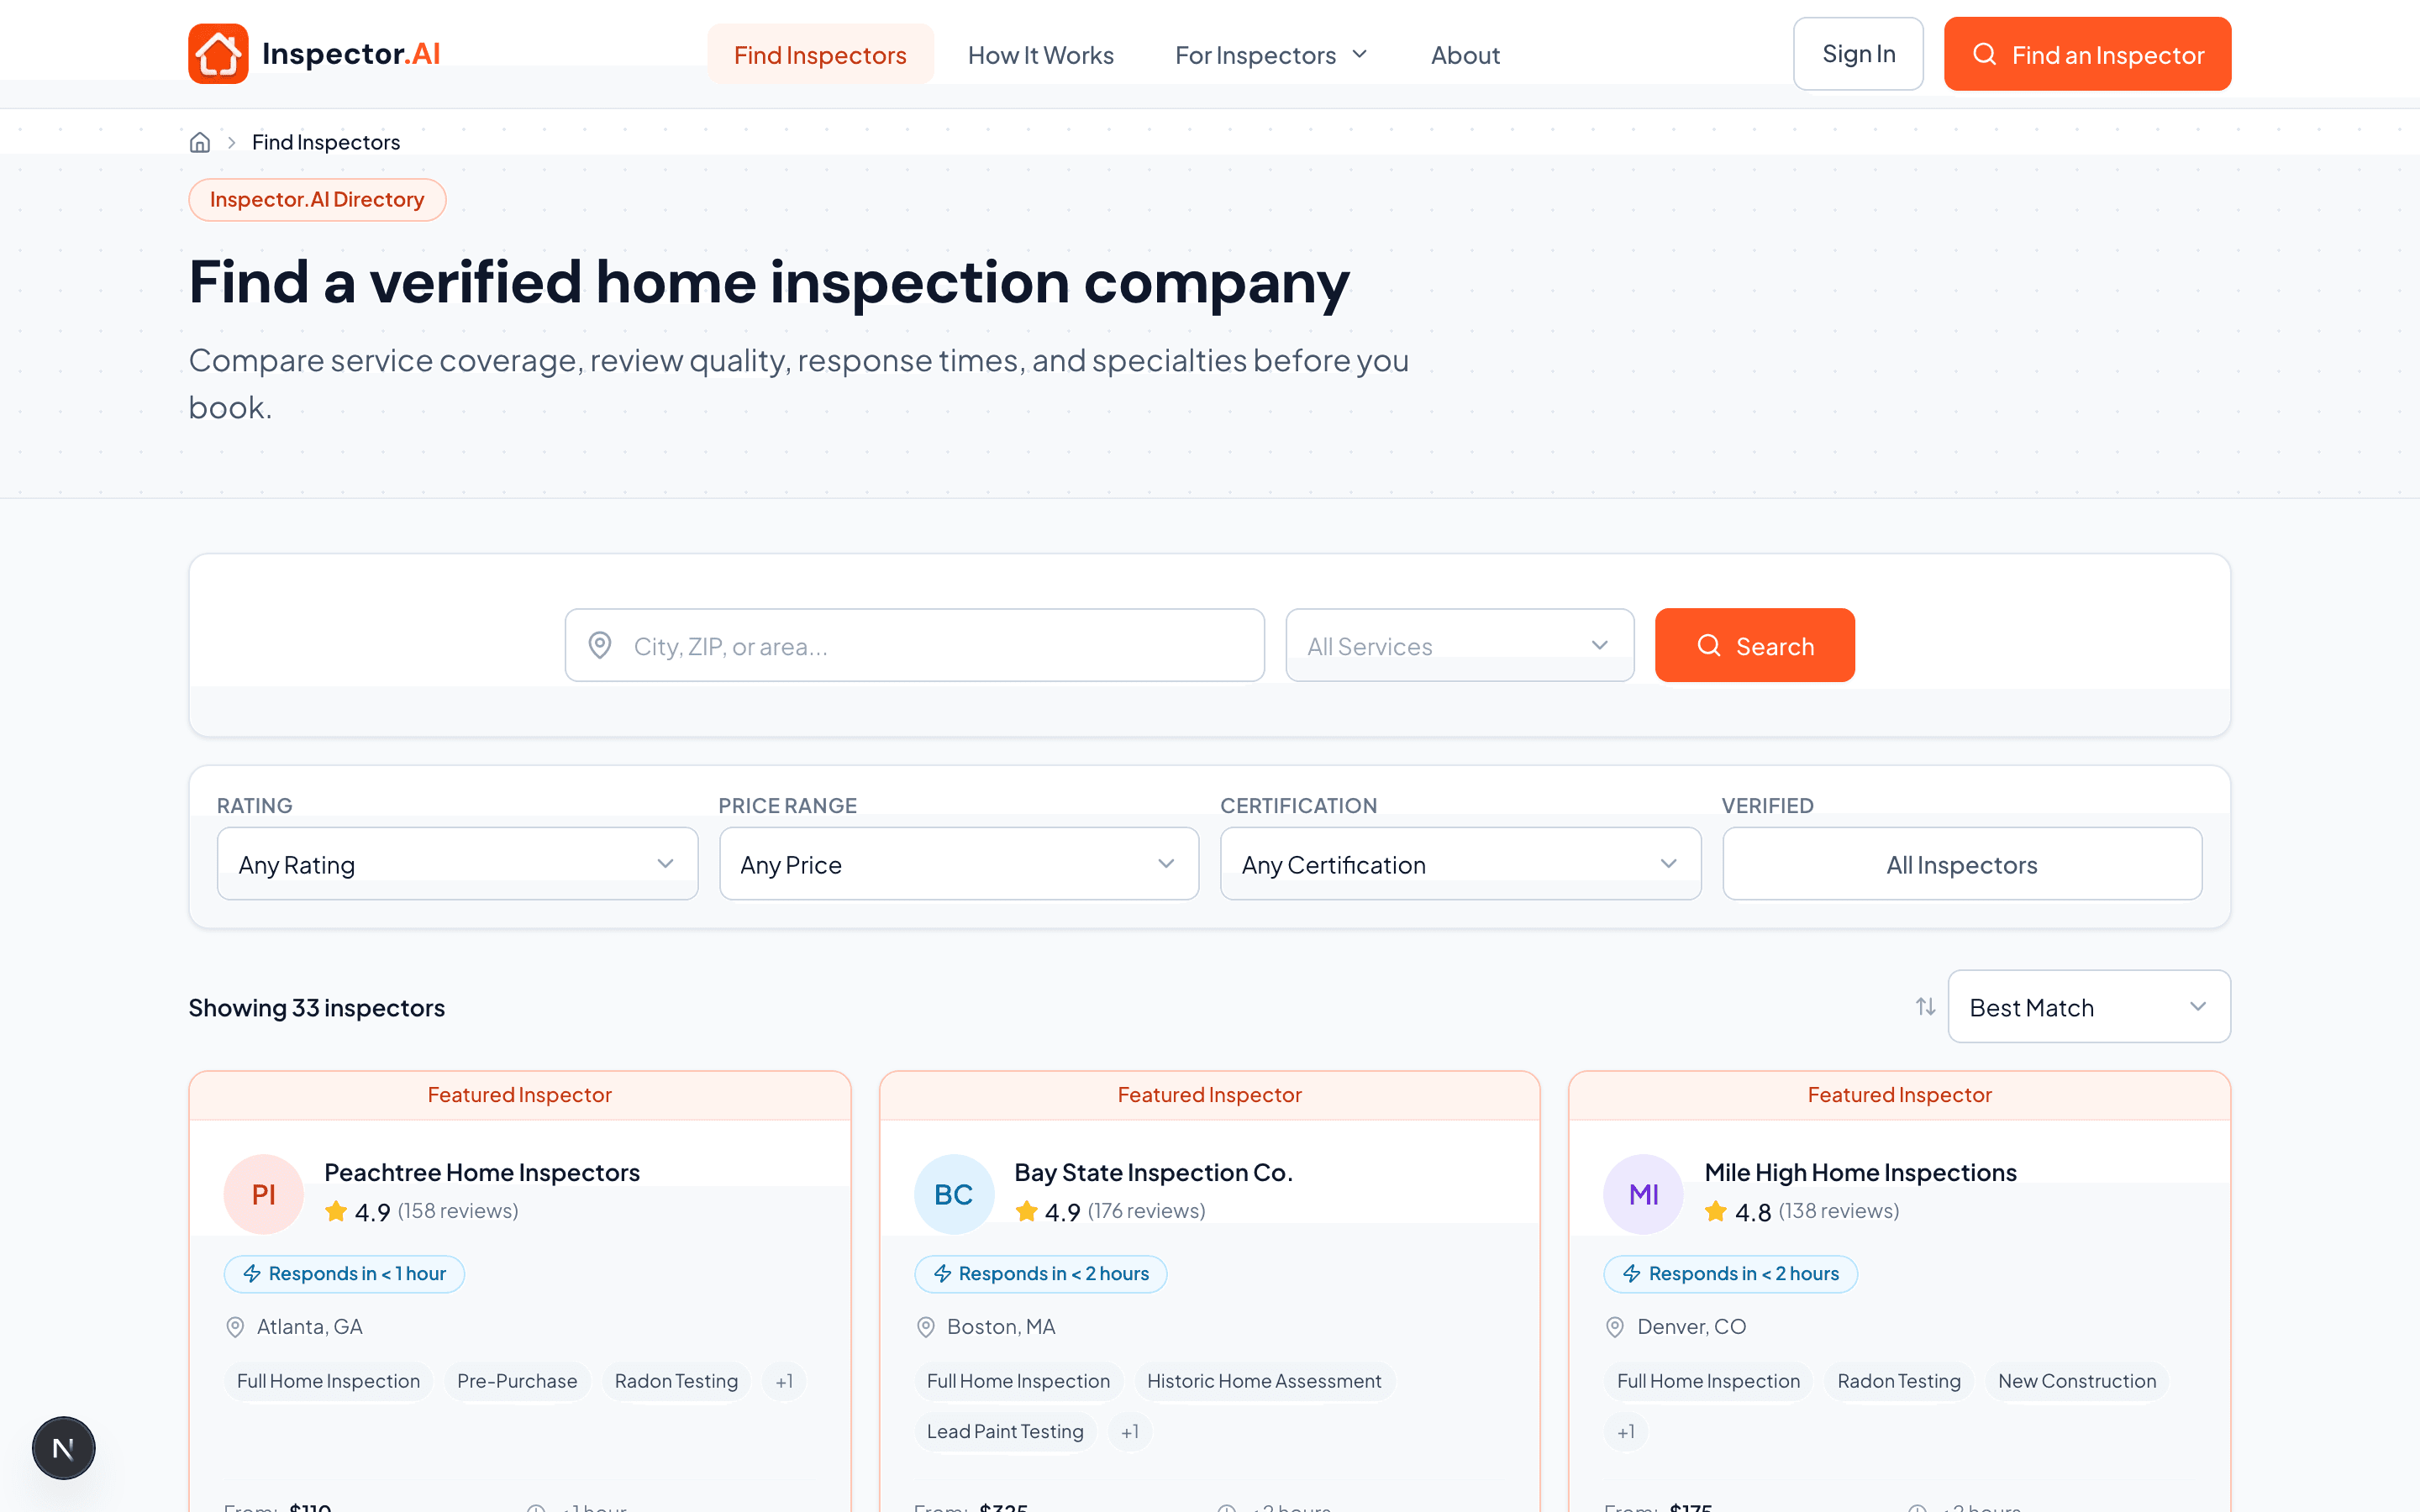The image size is (2420, 1512).
Task: Click lightning icon in 'Responds in < 1 hour' badge
Action: pyautogui.click(x=252, y=1273)
